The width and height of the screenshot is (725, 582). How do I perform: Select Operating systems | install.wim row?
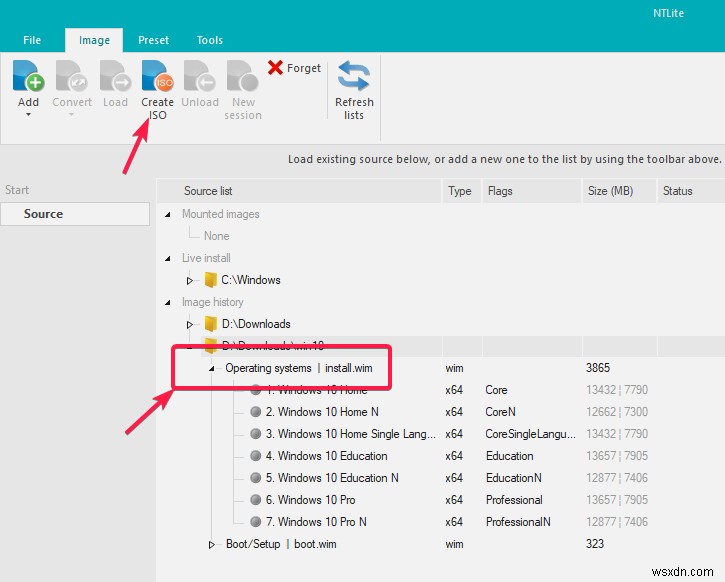click(299, 368)
